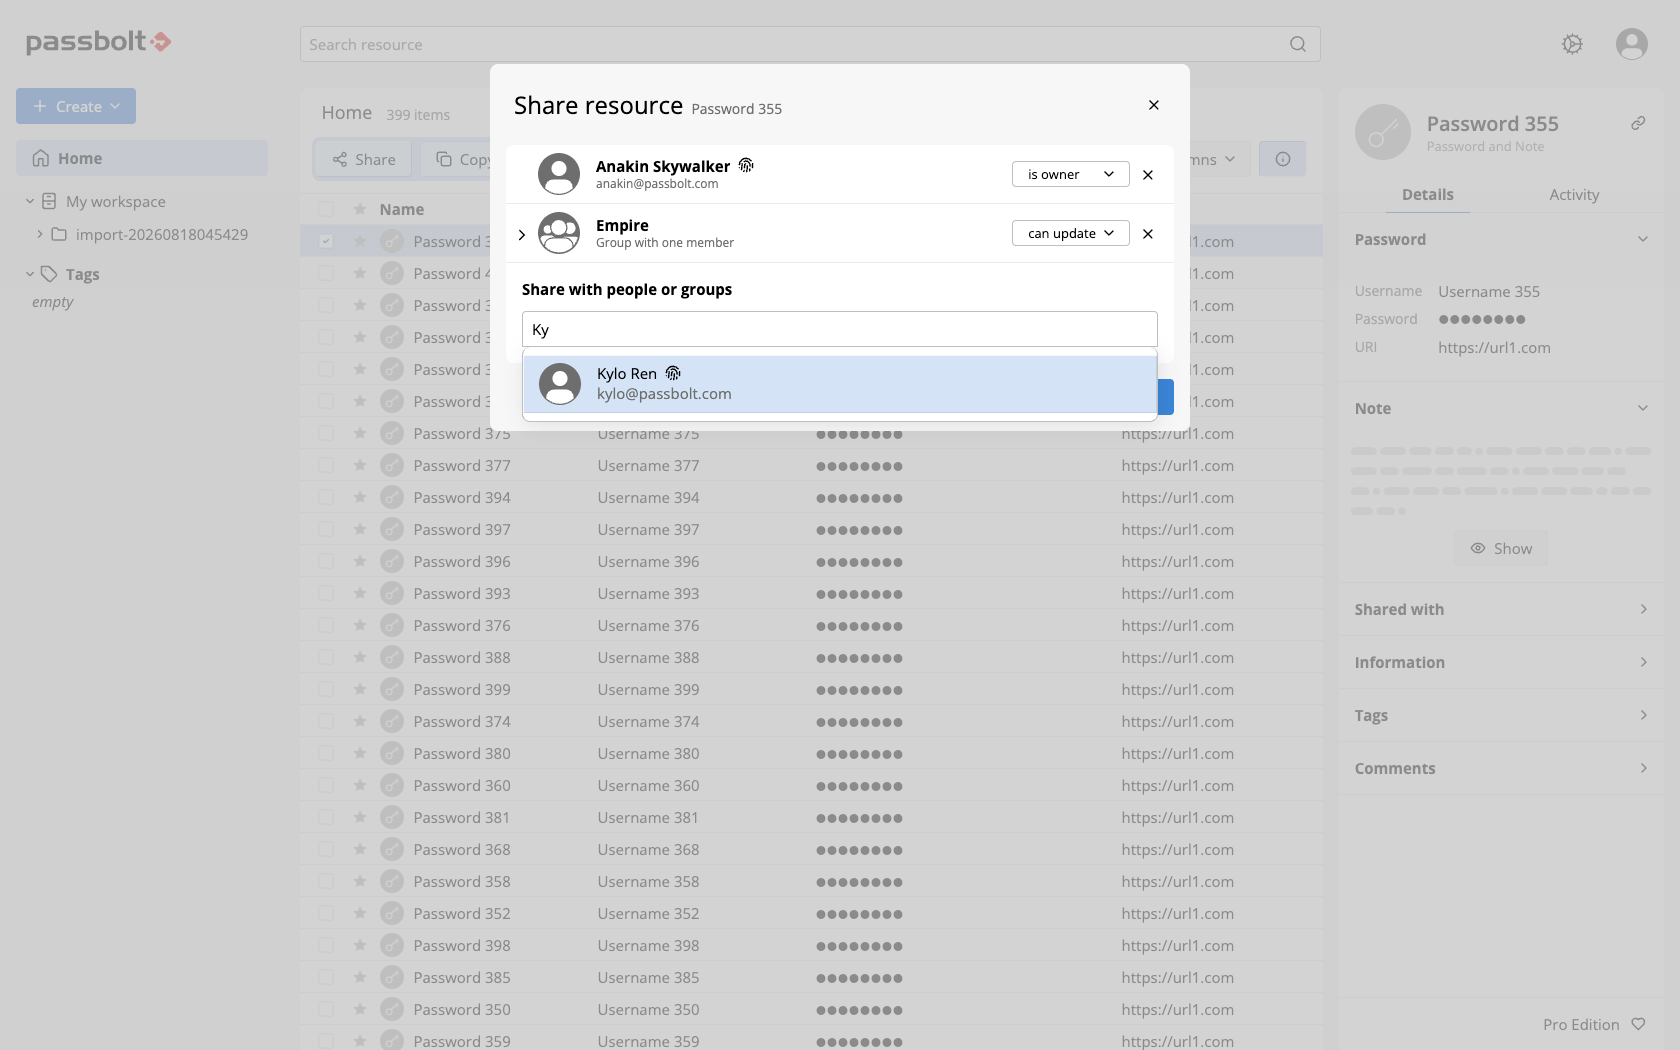Collapse the Tags section
Screen dimensions: 1680x1050
pos(30,274)
